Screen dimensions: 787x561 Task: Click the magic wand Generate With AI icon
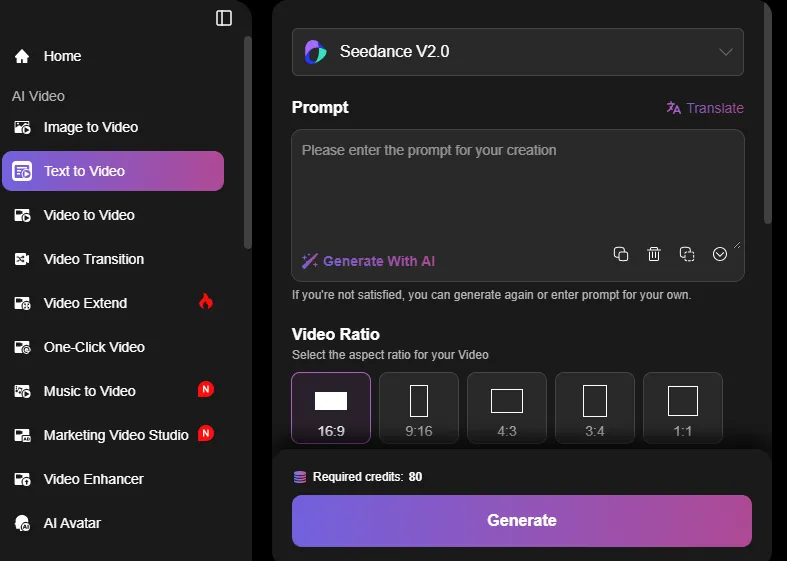(310, 261)
